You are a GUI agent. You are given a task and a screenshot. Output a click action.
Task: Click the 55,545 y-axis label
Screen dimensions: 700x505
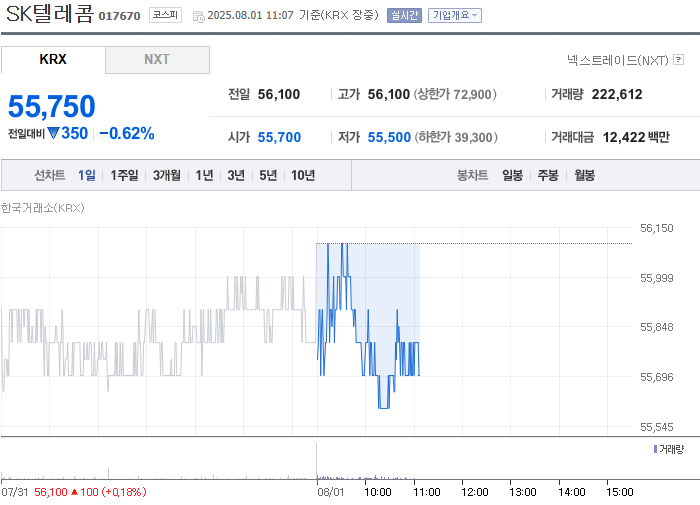tap(656, 427)
